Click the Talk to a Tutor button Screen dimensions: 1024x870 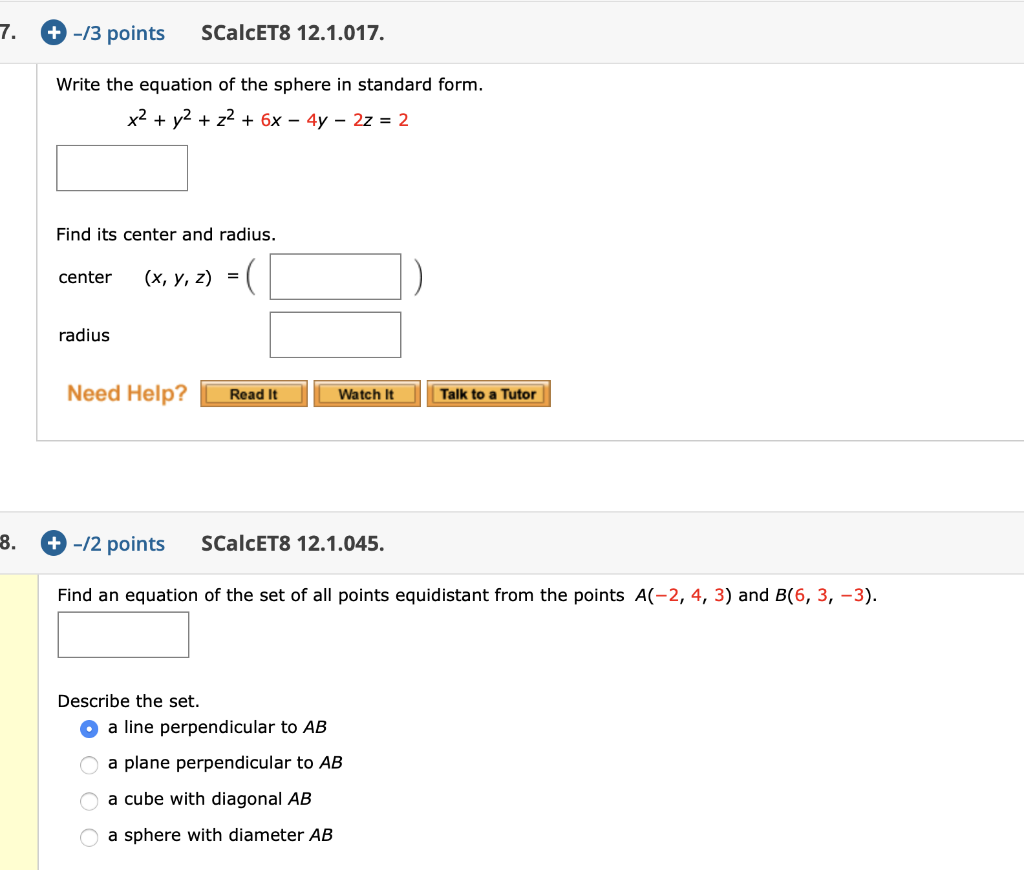tap(489, 393)
